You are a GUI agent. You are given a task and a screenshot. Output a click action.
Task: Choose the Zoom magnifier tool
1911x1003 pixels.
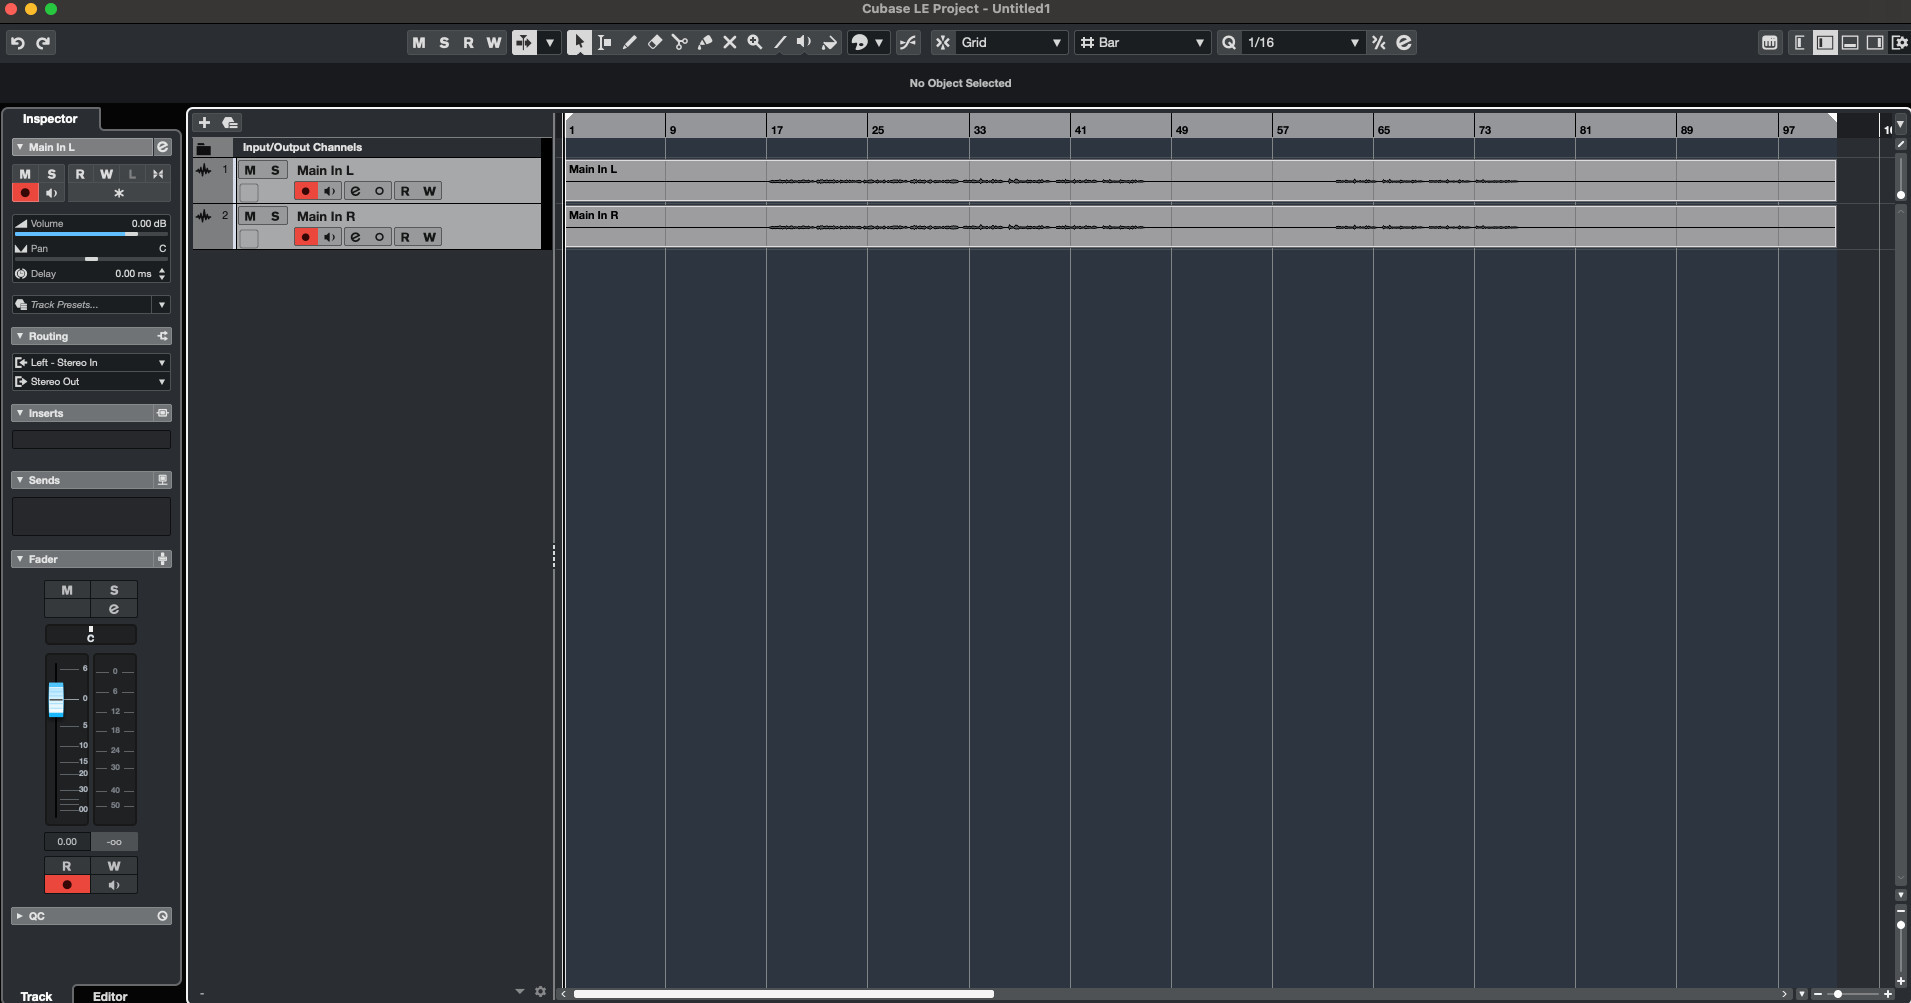click(x=755, y=42)
